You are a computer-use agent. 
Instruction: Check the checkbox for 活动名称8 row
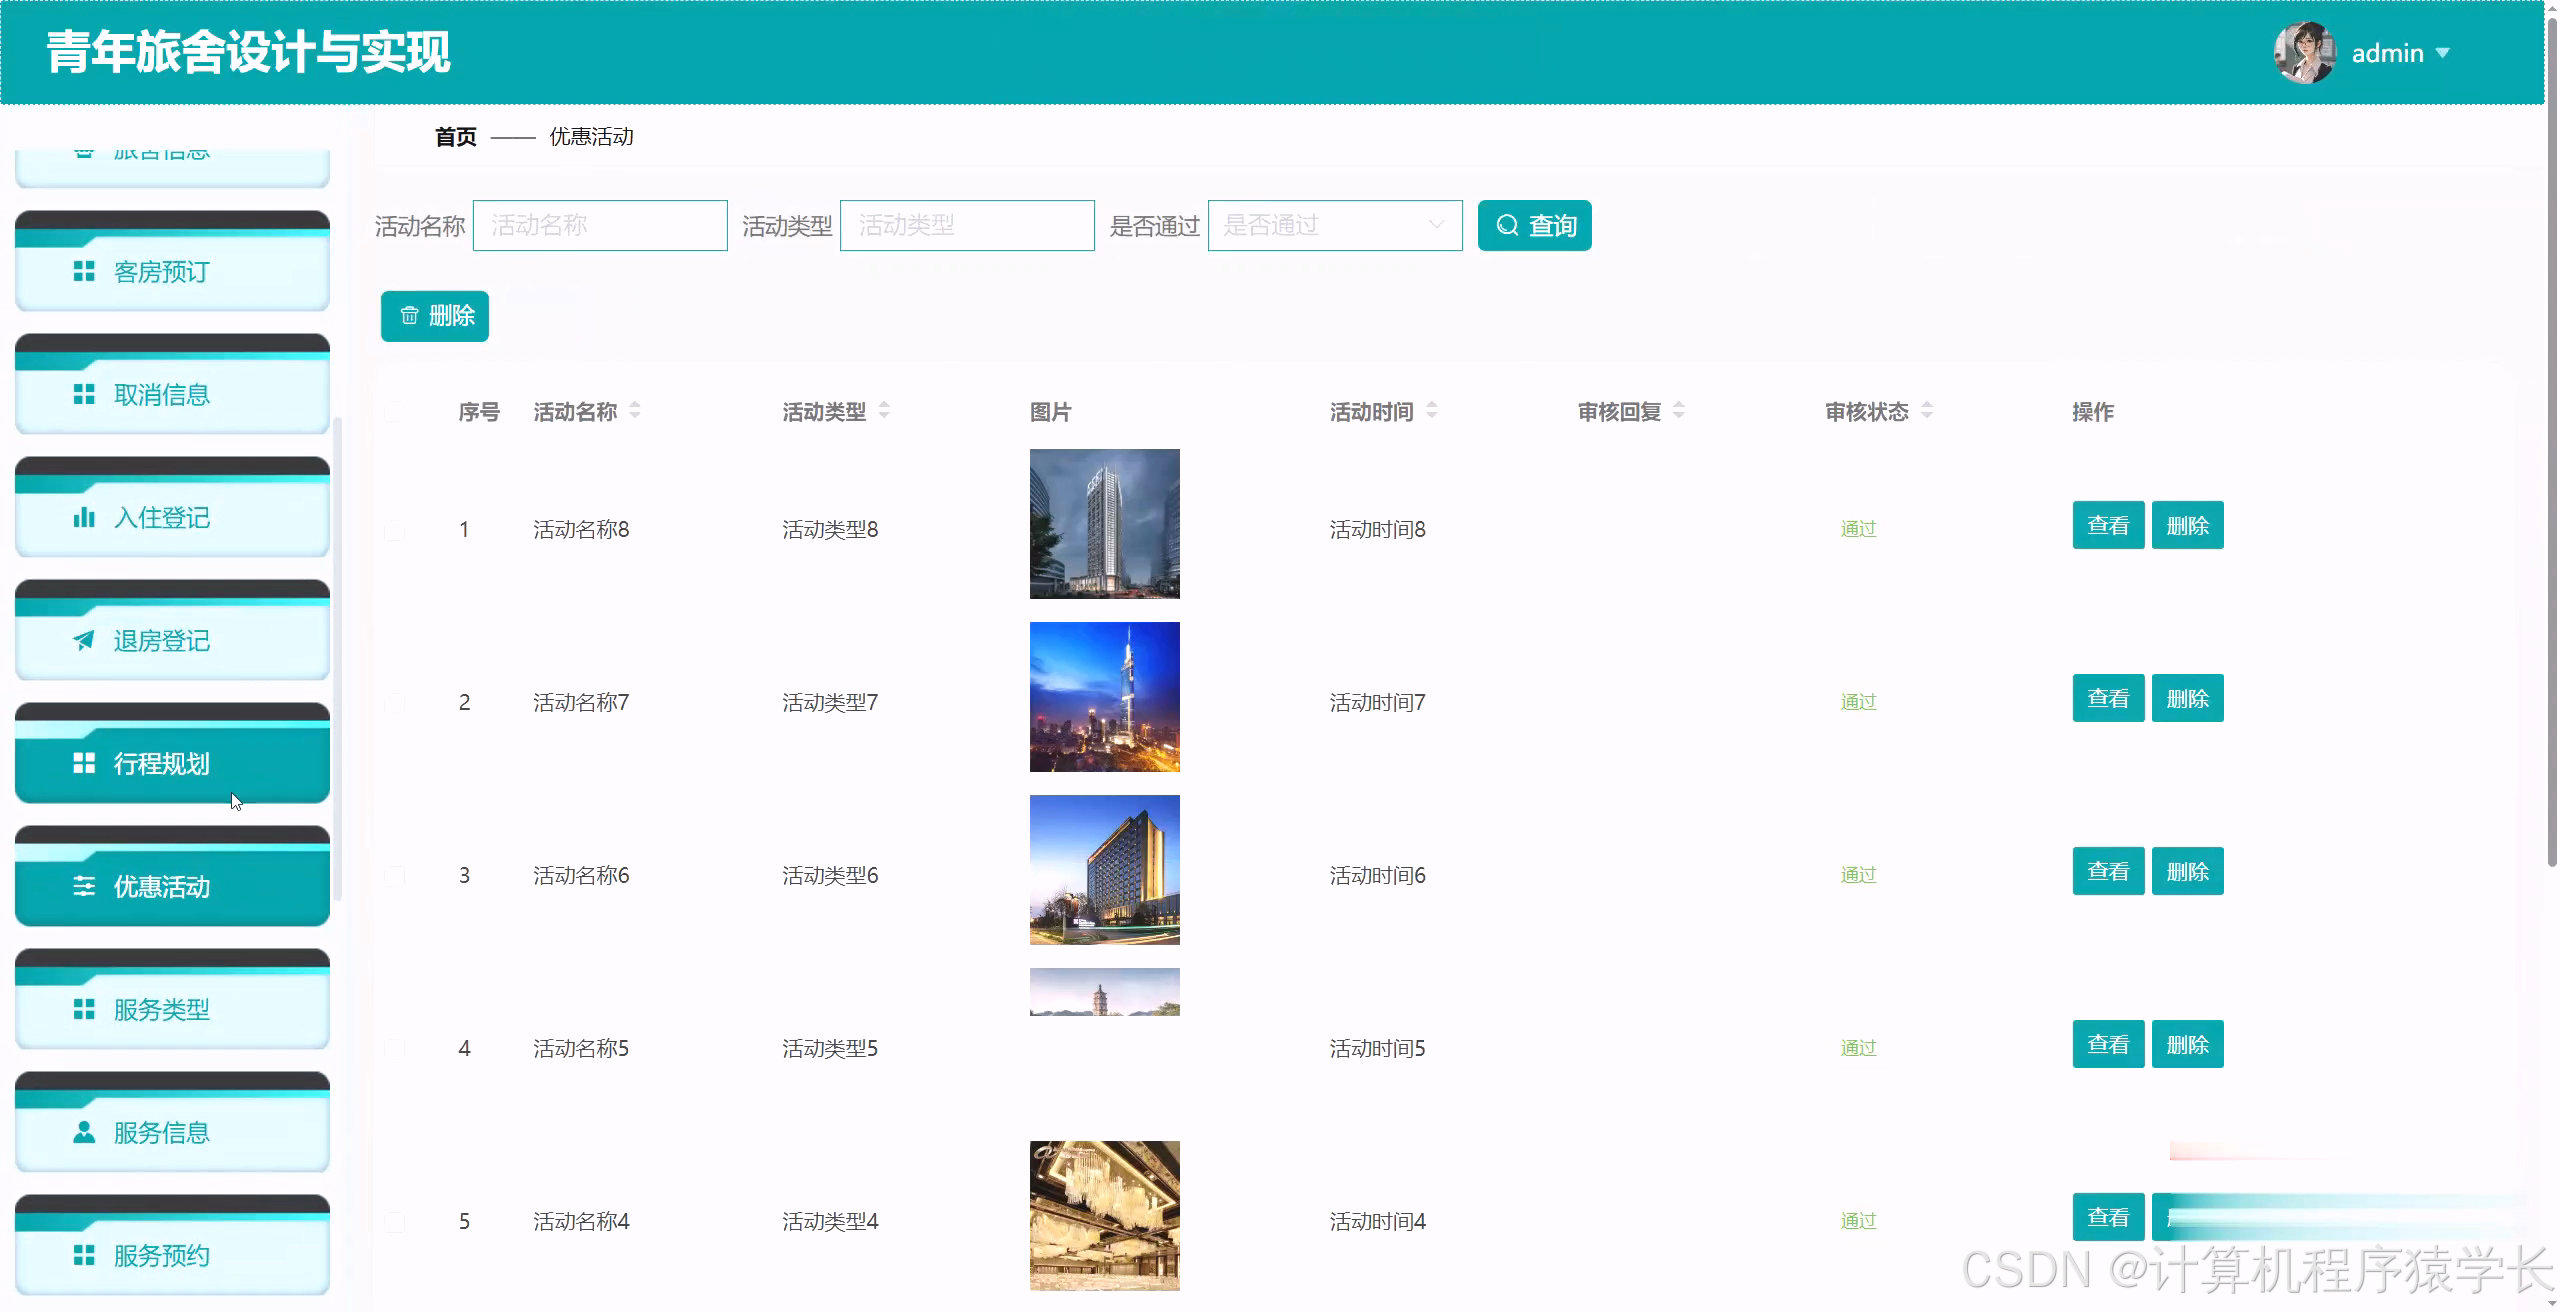click(394, 530)
